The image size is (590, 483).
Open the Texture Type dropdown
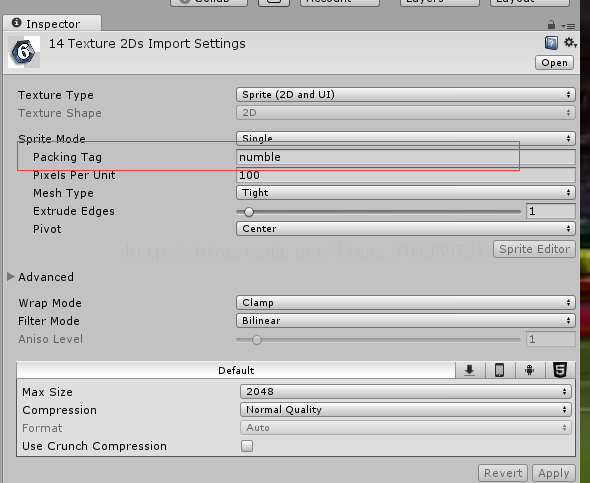(406, 94)
